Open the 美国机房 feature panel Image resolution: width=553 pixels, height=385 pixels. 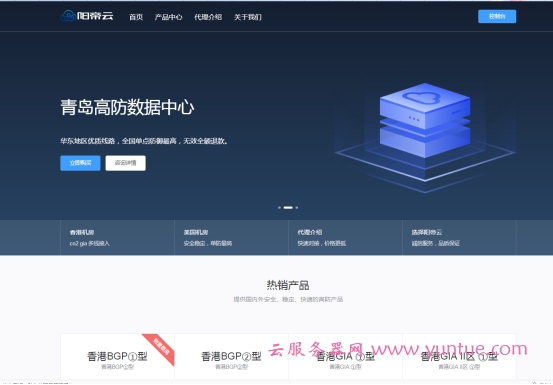(231, 237)
